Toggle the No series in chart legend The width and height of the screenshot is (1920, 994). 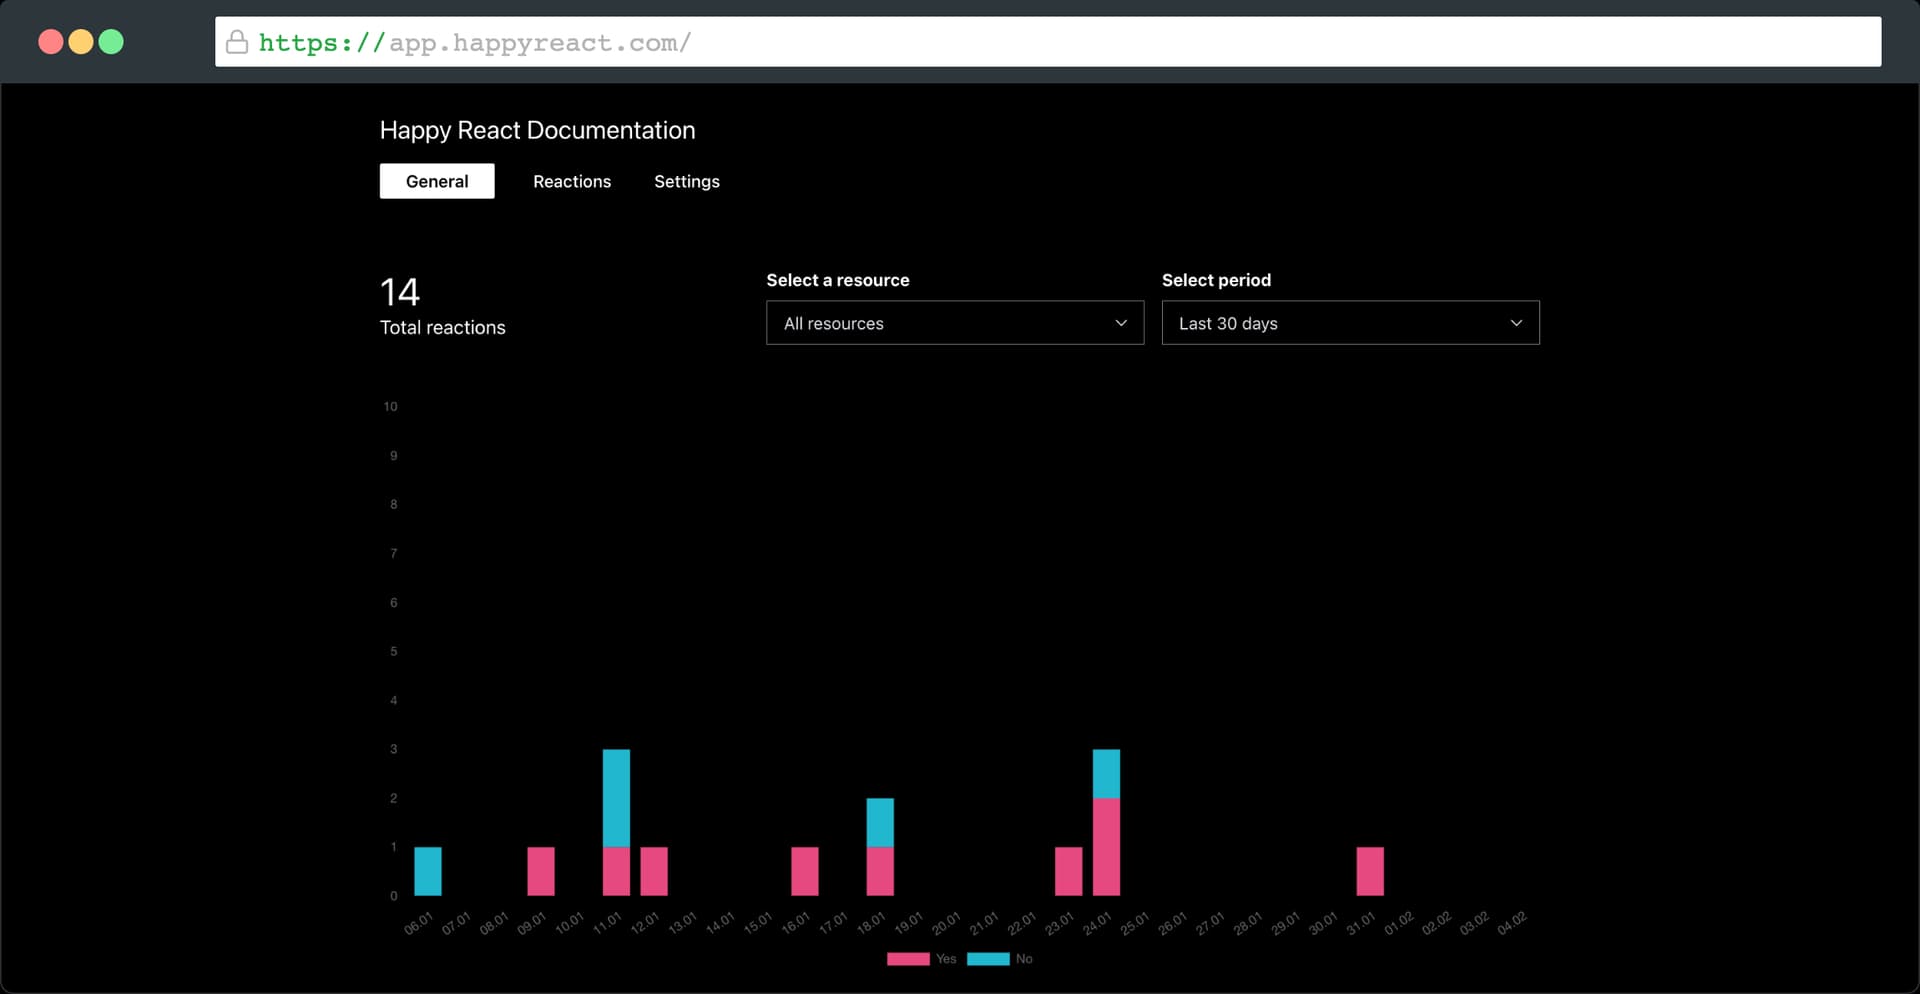pyautogui.click(x=1024, y=959)
